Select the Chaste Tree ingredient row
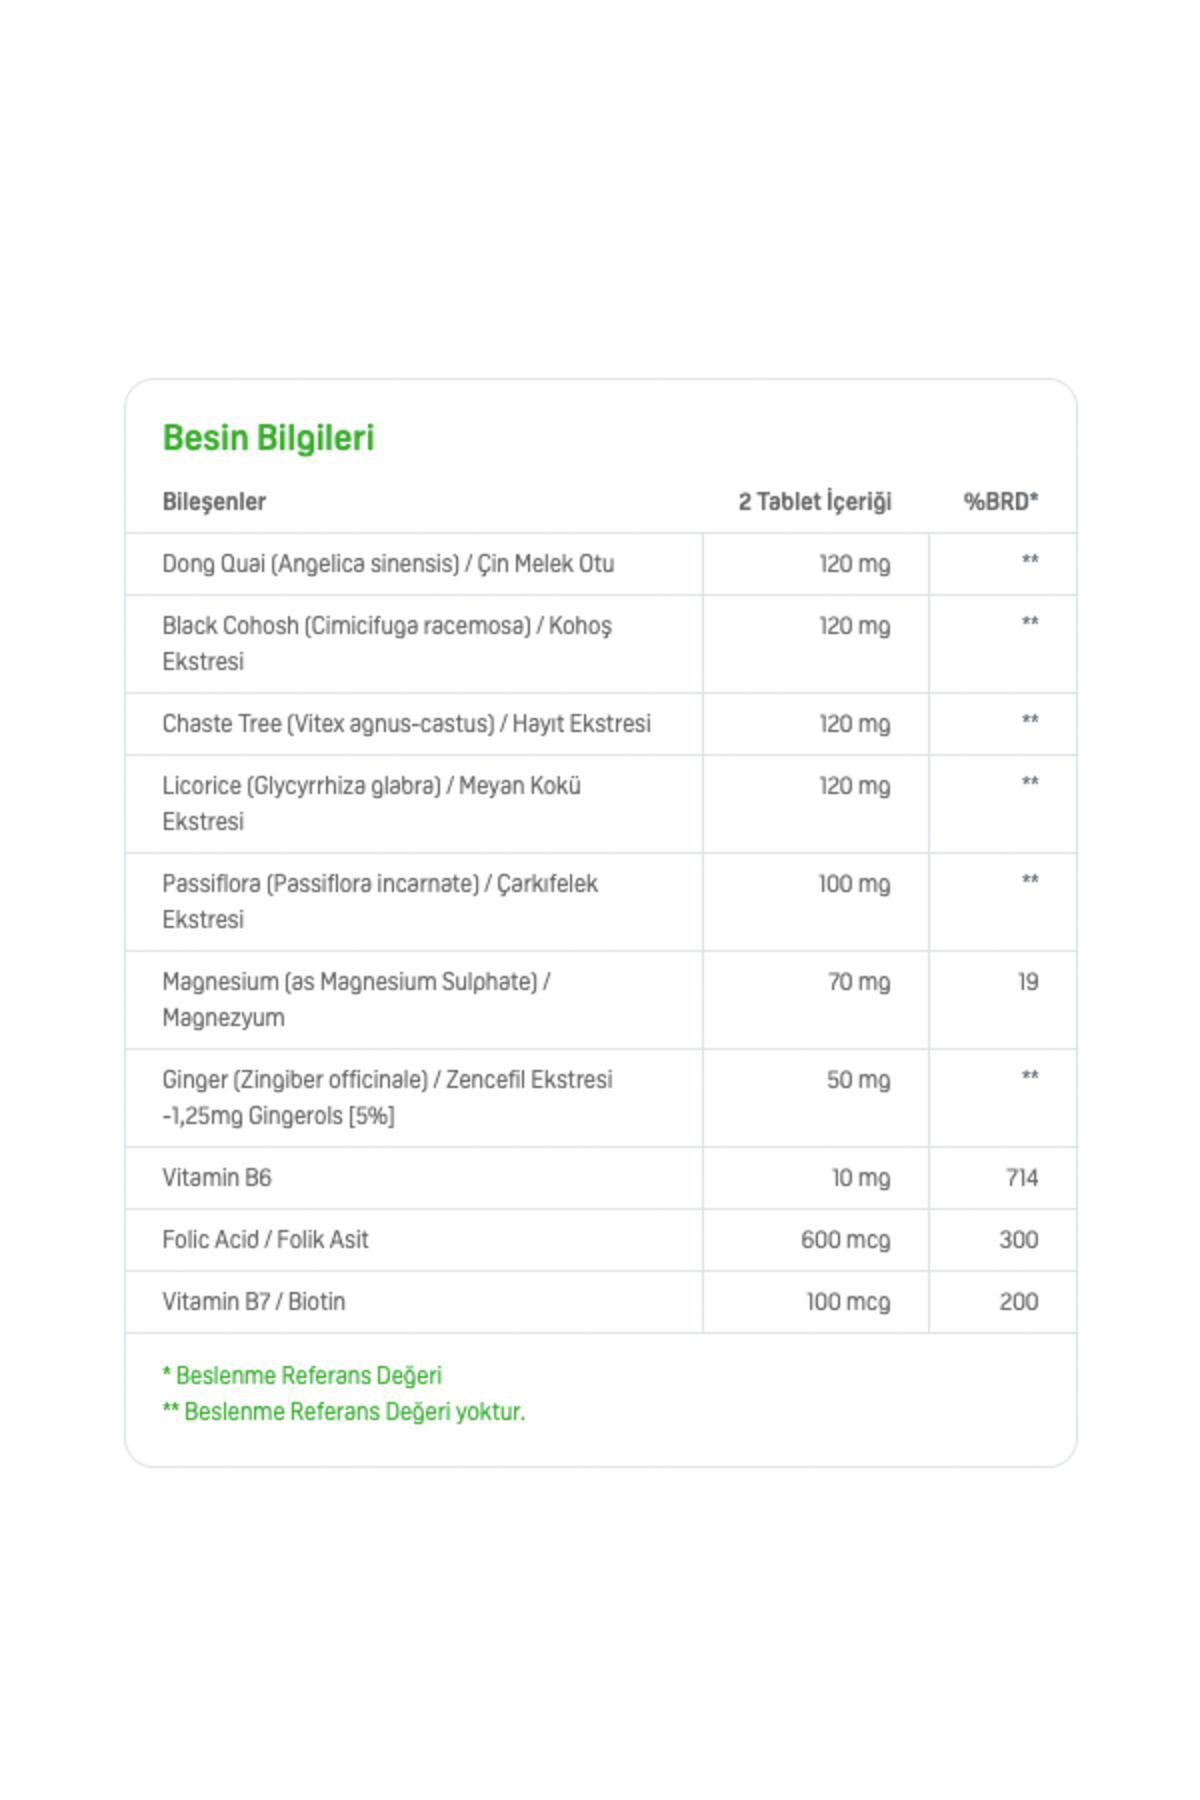1200x1800 pixels. tap(406, 724)
